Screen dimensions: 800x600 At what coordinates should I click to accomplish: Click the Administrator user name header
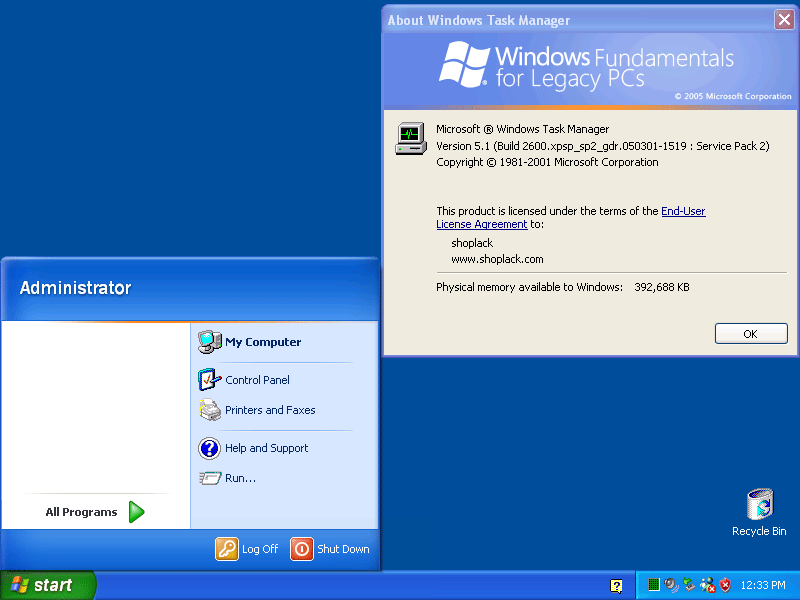pos(76,288)
